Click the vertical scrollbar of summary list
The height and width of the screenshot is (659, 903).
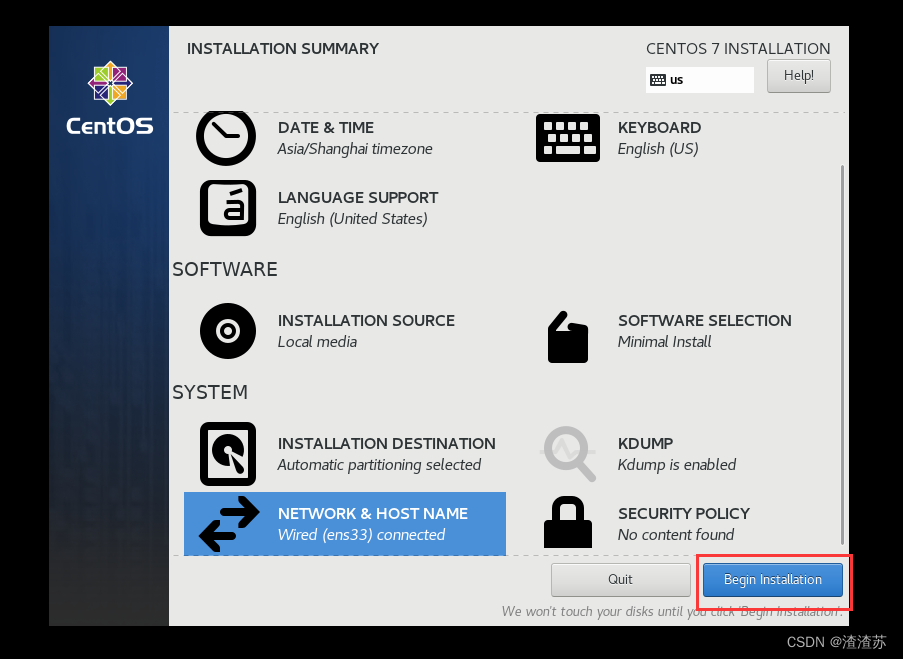click(843, 354)
